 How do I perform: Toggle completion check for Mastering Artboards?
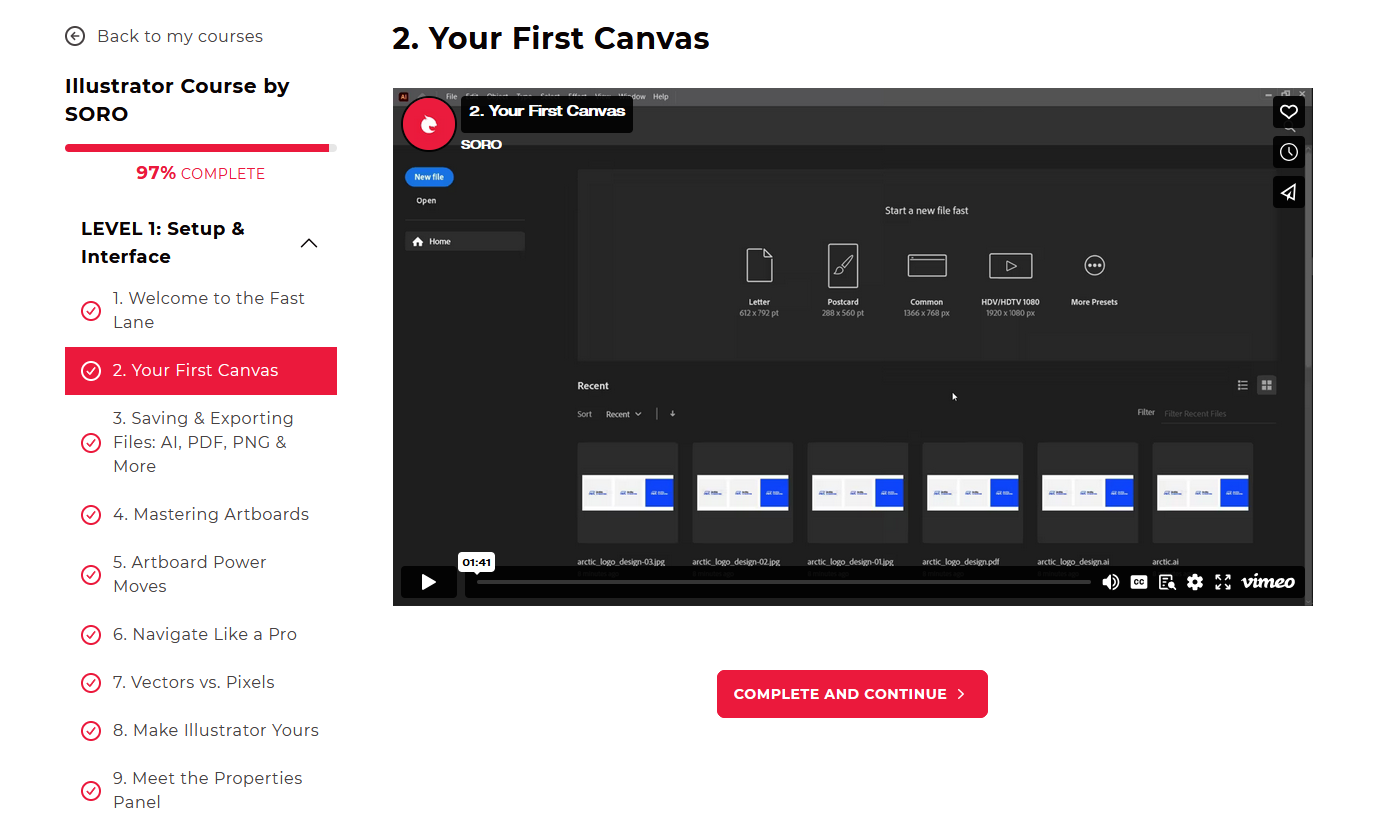[x=91, y=515]
